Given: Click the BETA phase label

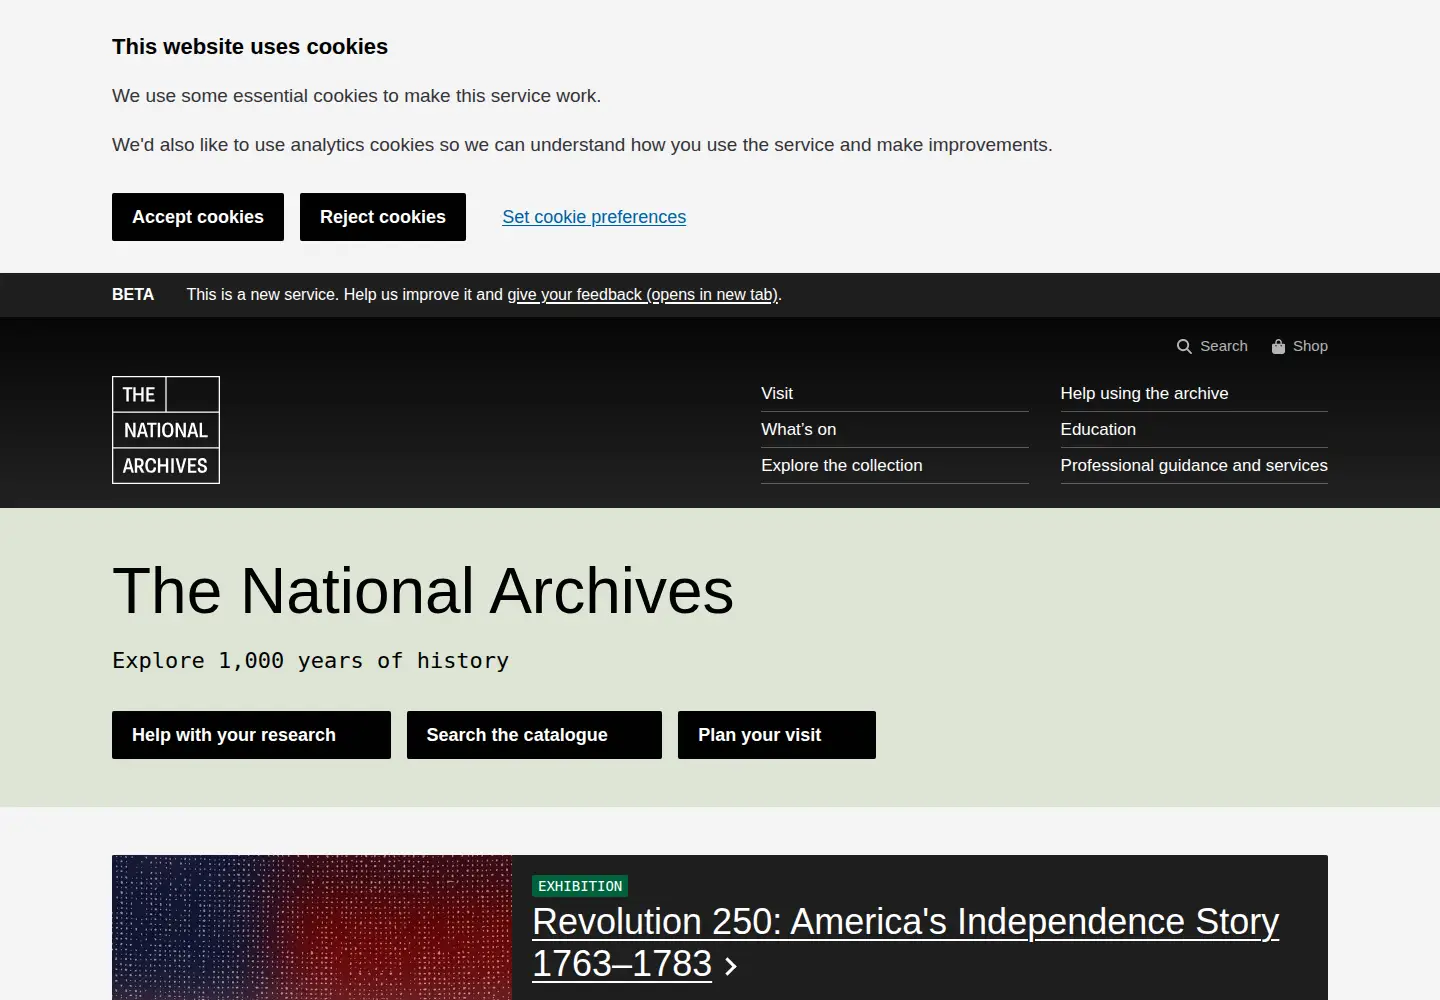Looking at the screenshot, I should pyautogui.click(x=133, y=295).
